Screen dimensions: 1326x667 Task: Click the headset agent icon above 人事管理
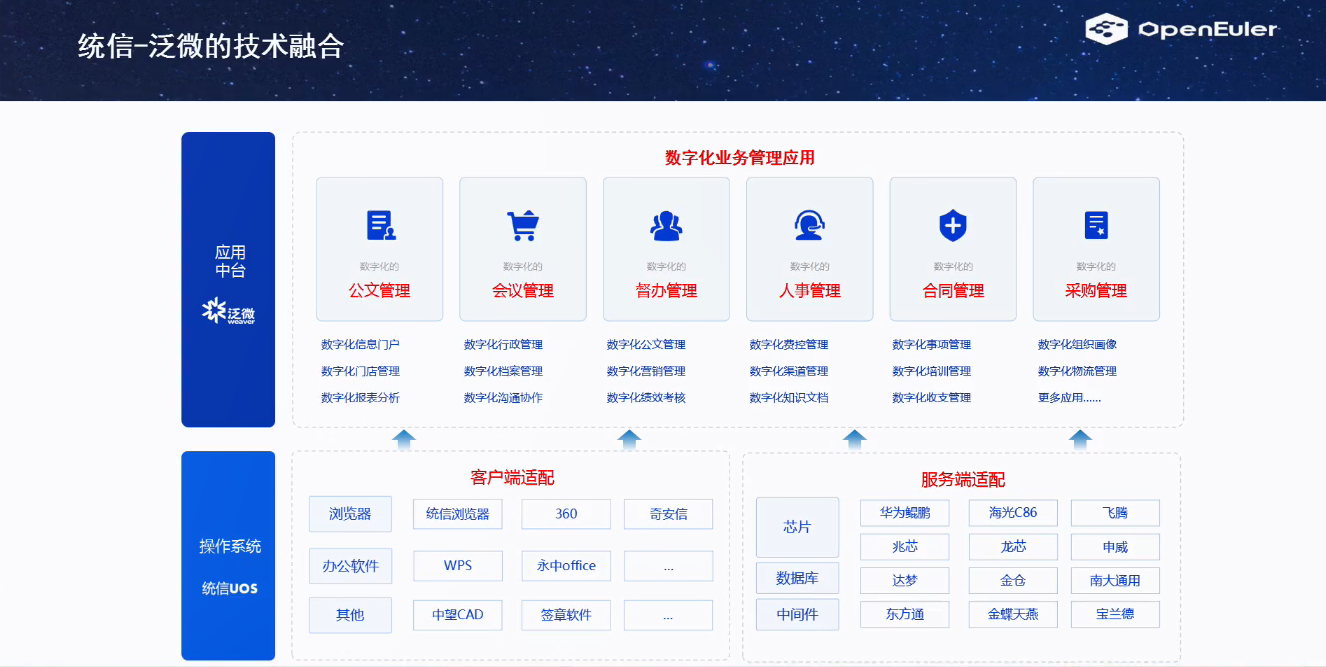point(809,226)
